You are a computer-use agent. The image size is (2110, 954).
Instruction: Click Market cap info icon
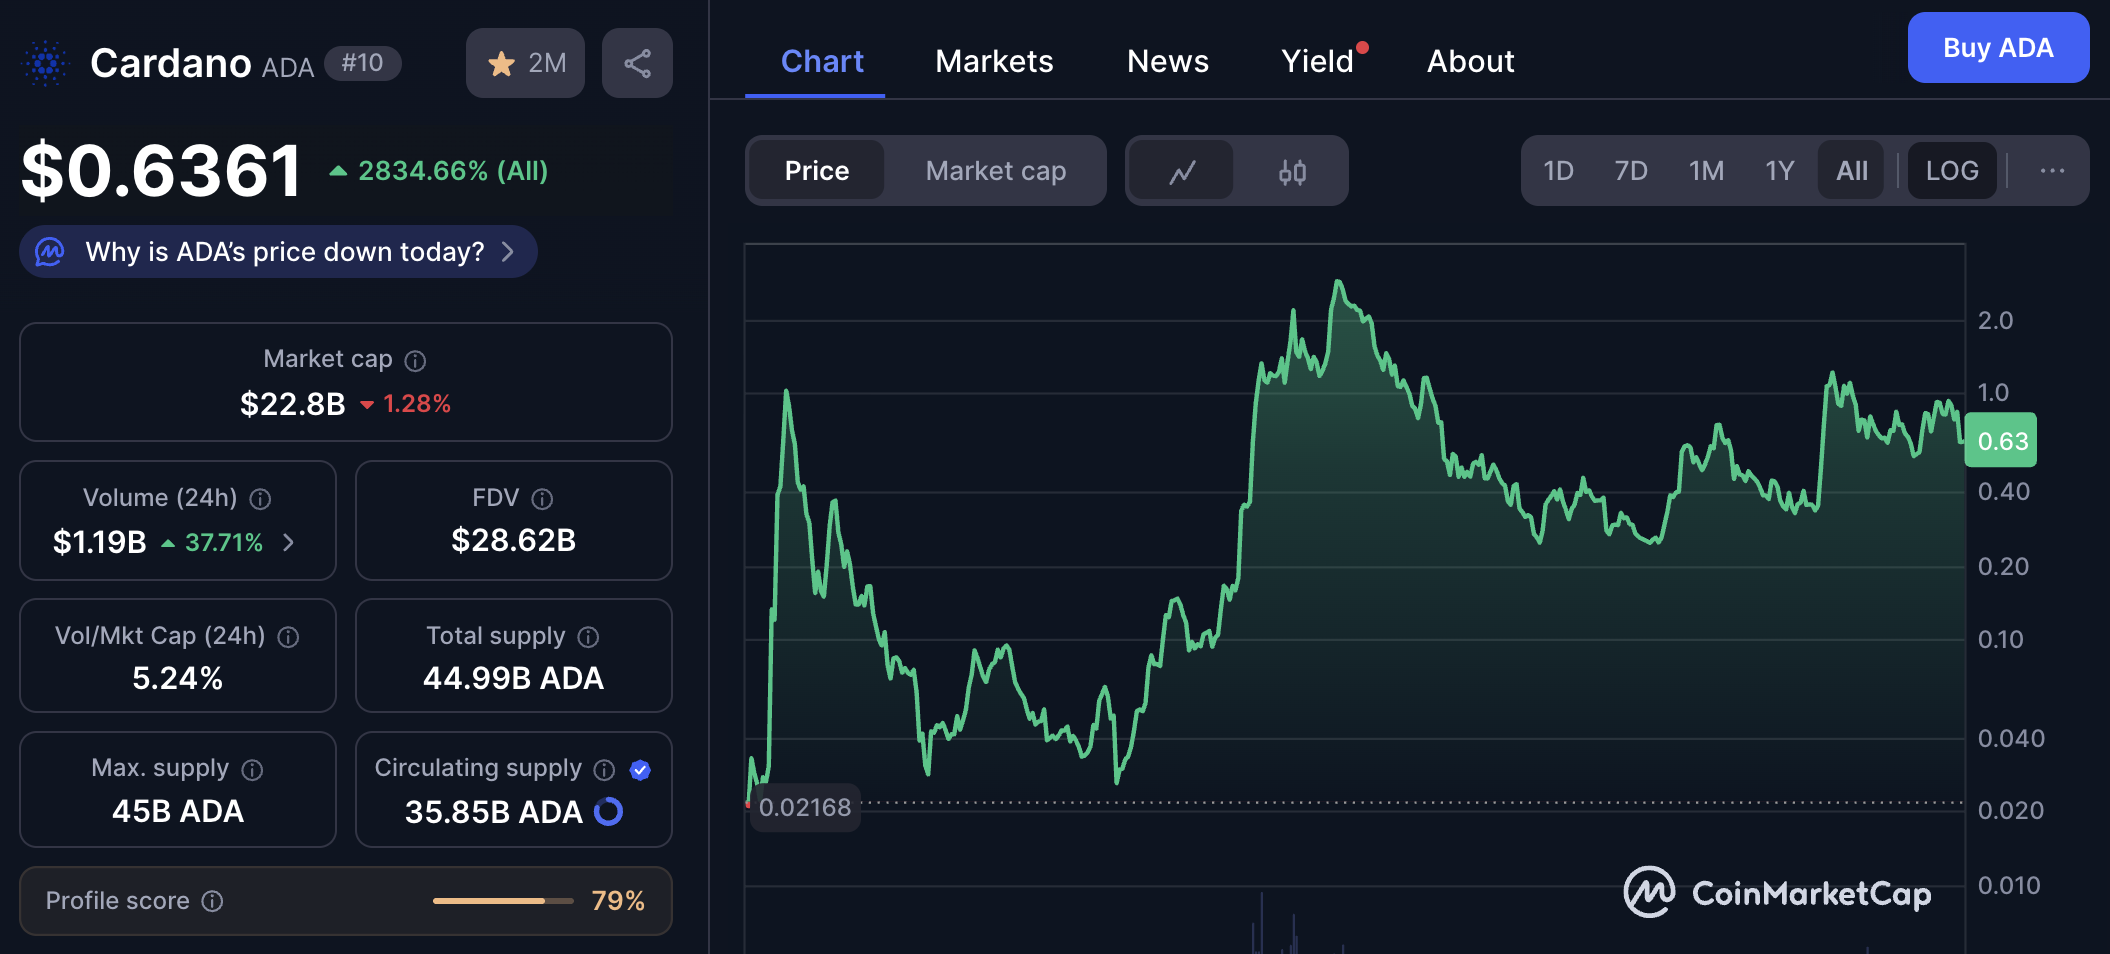pos(415,361)
